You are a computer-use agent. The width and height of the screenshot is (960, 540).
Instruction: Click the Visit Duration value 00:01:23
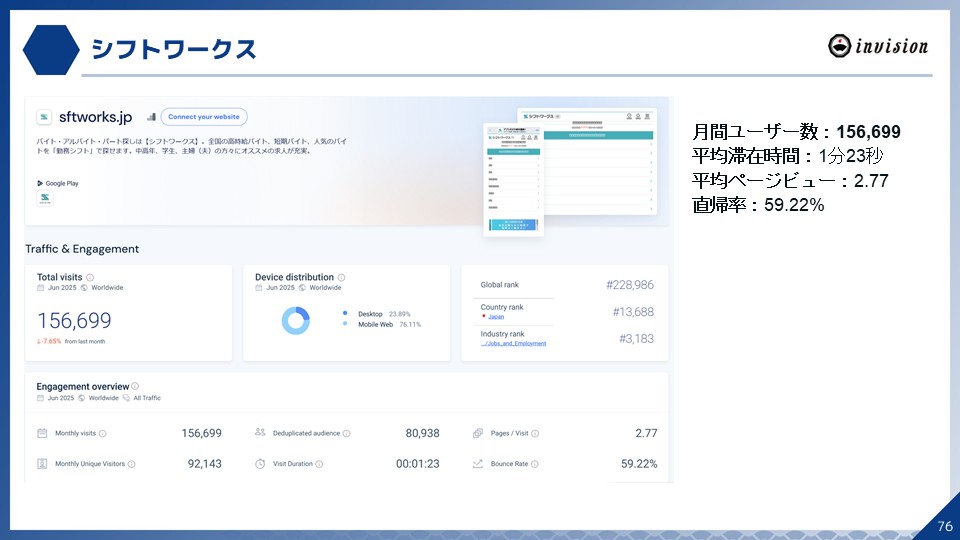pos(418,464)
